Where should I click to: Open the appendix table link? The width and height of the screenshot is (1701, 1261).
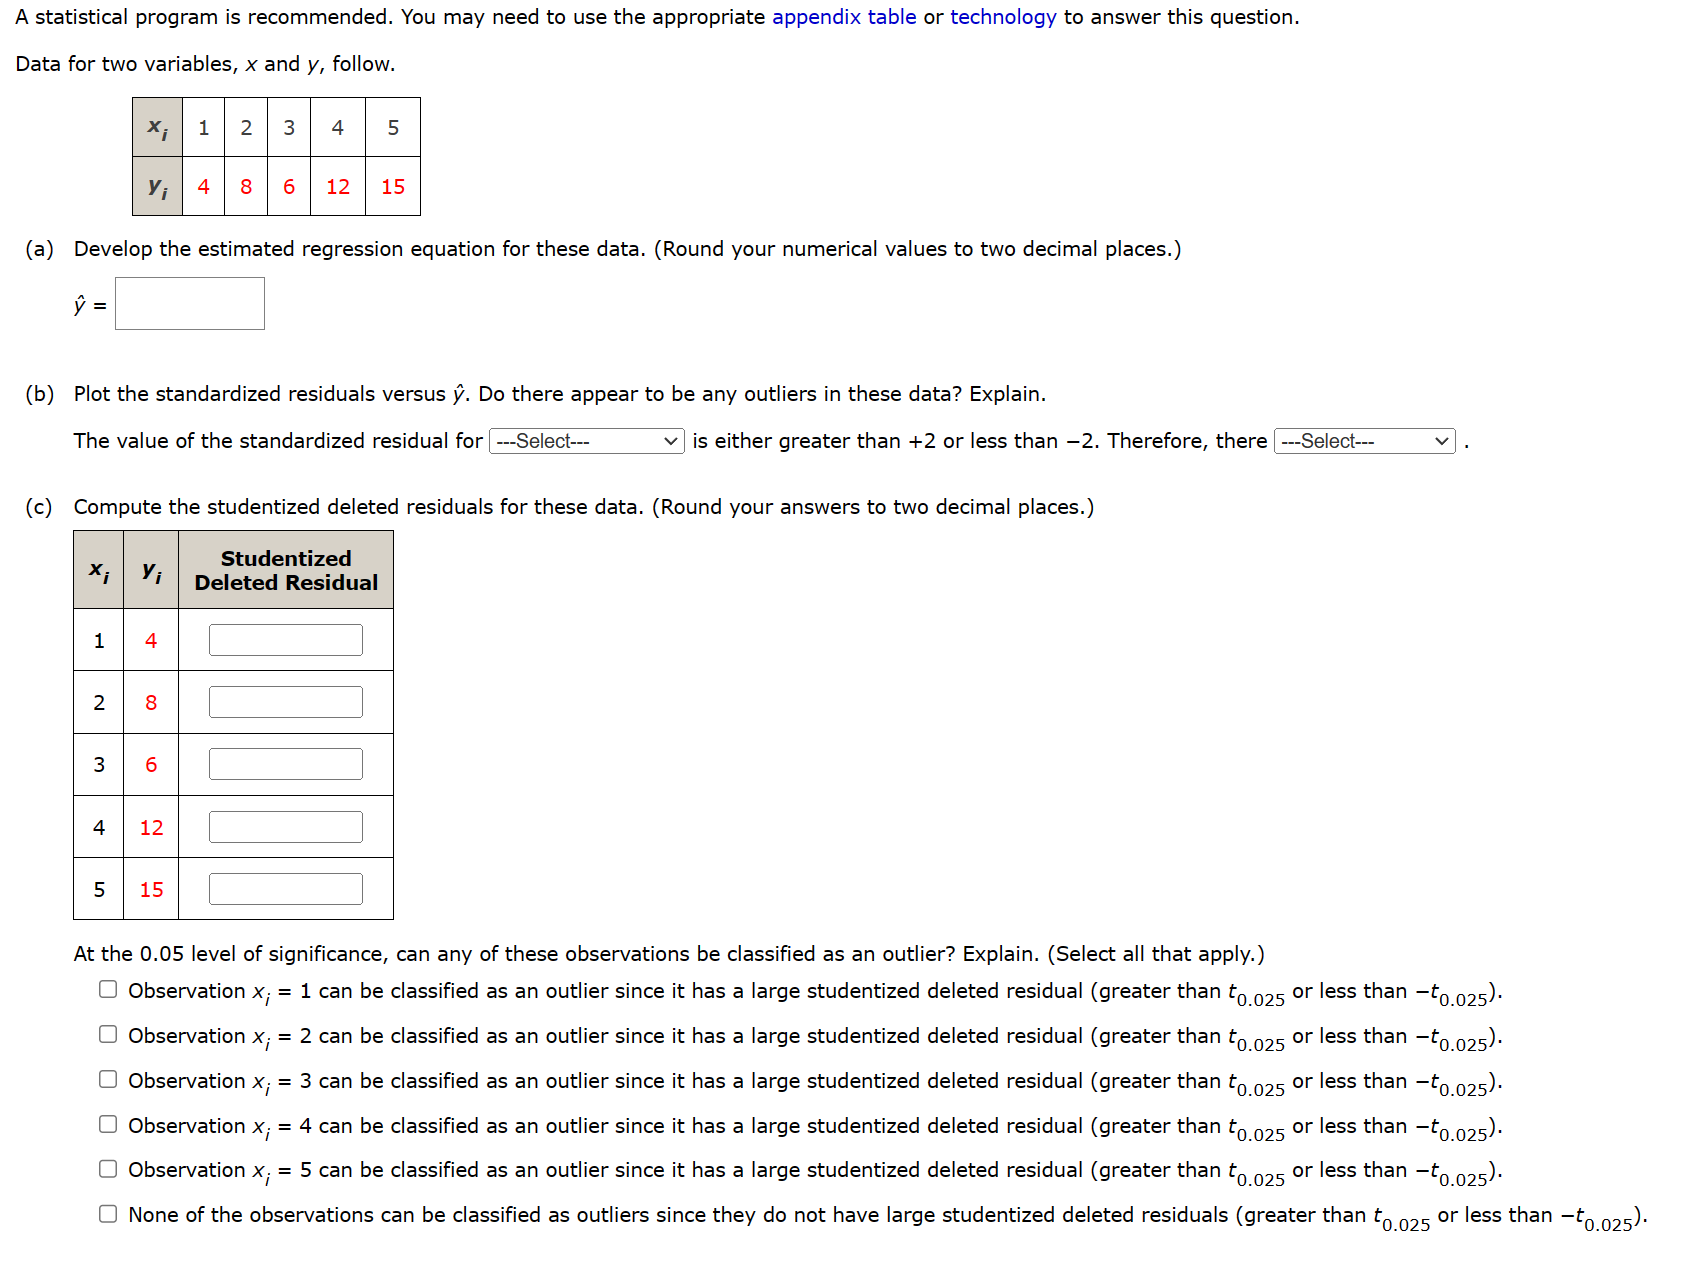843,17
